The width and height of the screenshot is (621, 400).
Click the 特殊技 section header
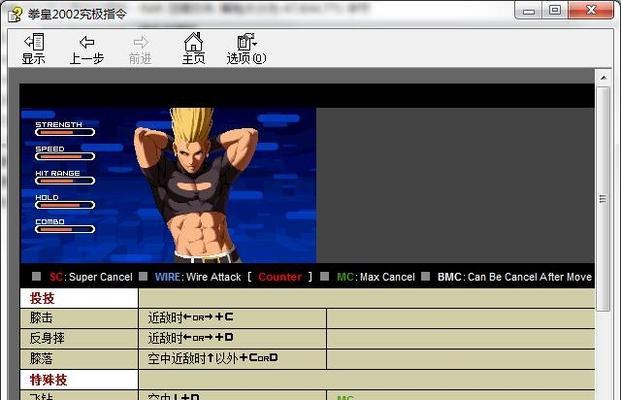(79, 380)
